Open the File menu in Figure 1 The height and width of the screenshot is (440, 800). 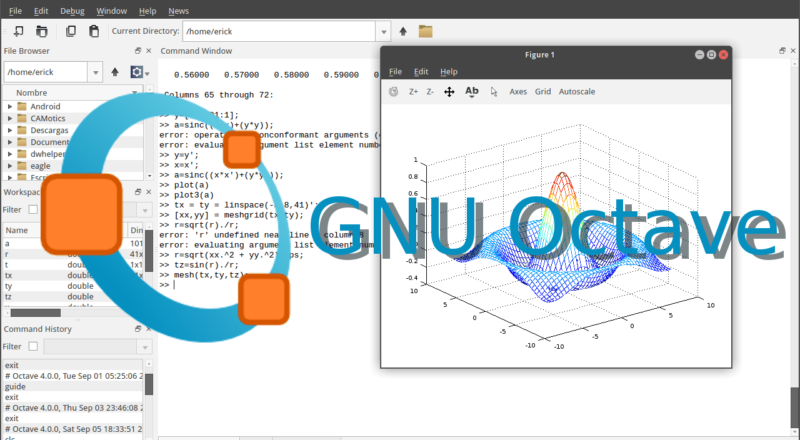click(x=395, y=71)
